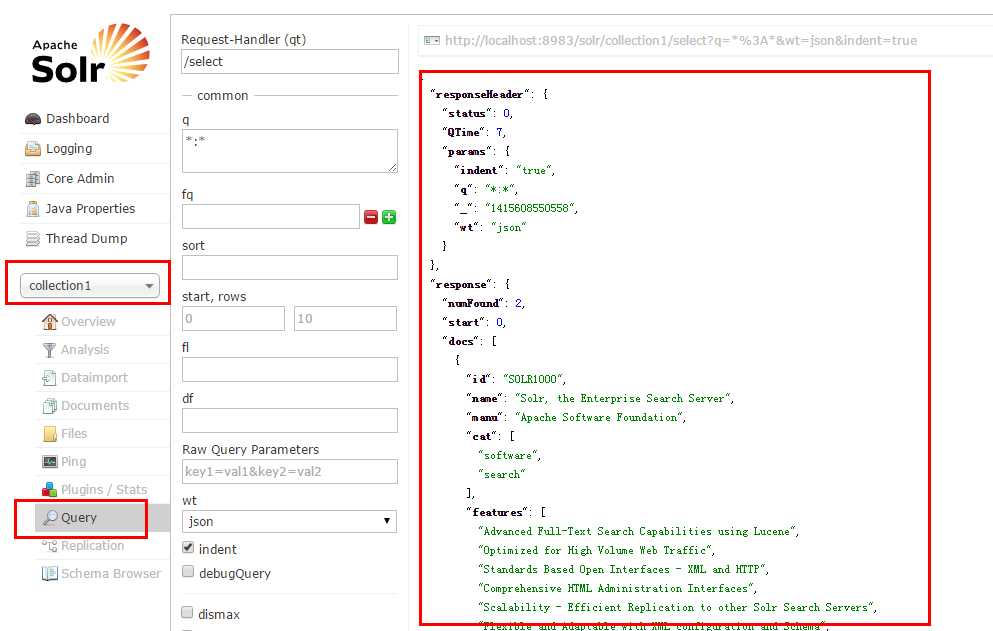Click the Dataimport document icon
993x631 pixels.
[49, 378]
